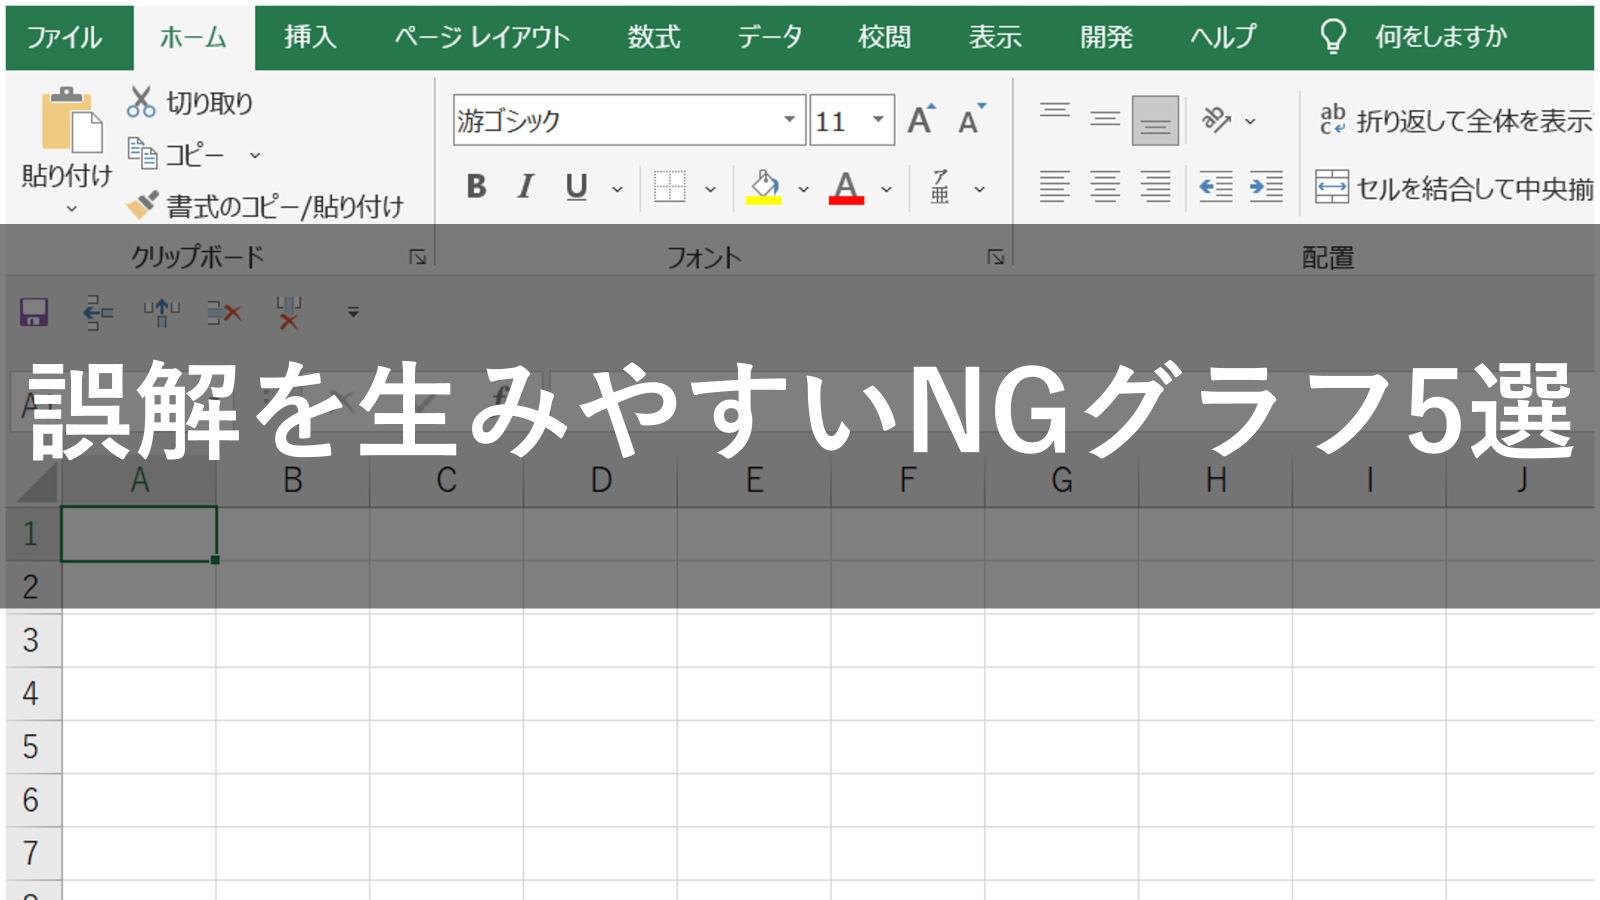Apply yellow fill color bucket

pos(764,186)
